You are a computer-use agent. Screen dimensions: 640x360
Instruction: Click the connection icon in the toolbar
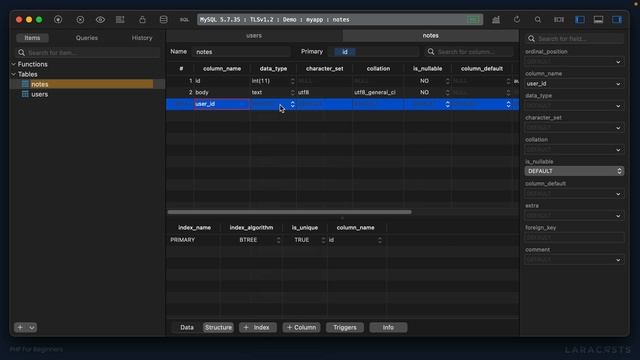pyautogui.click(x=58, y=20)
